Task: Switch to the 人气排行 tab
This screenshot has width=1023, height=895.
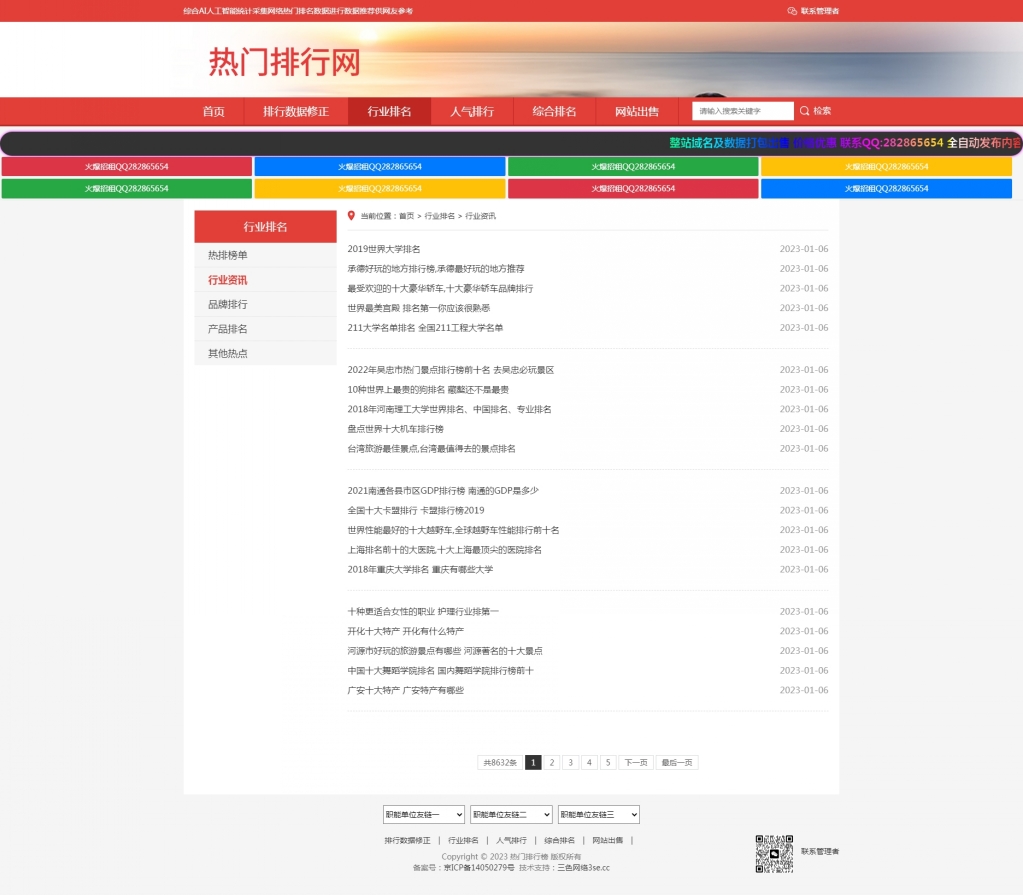Action: (471, 111)
